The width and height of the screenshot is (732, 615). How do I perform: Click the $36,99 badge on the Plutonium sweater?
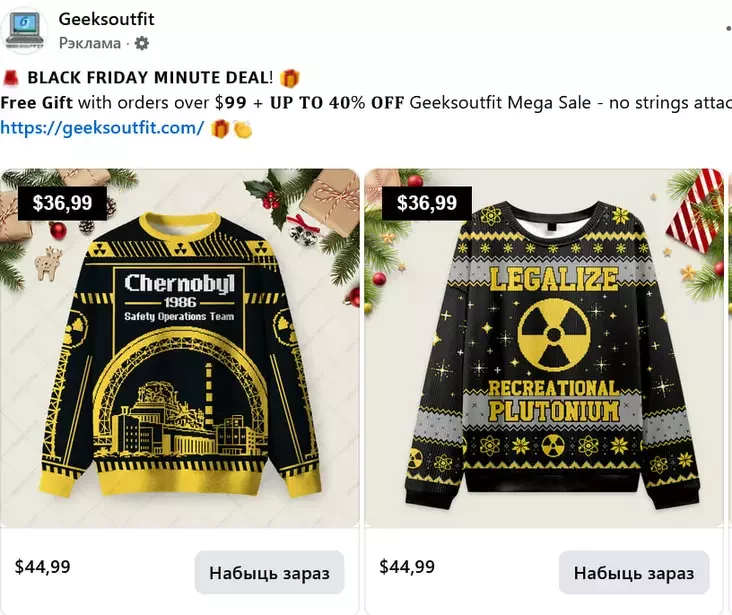click(x=427, y=204)
